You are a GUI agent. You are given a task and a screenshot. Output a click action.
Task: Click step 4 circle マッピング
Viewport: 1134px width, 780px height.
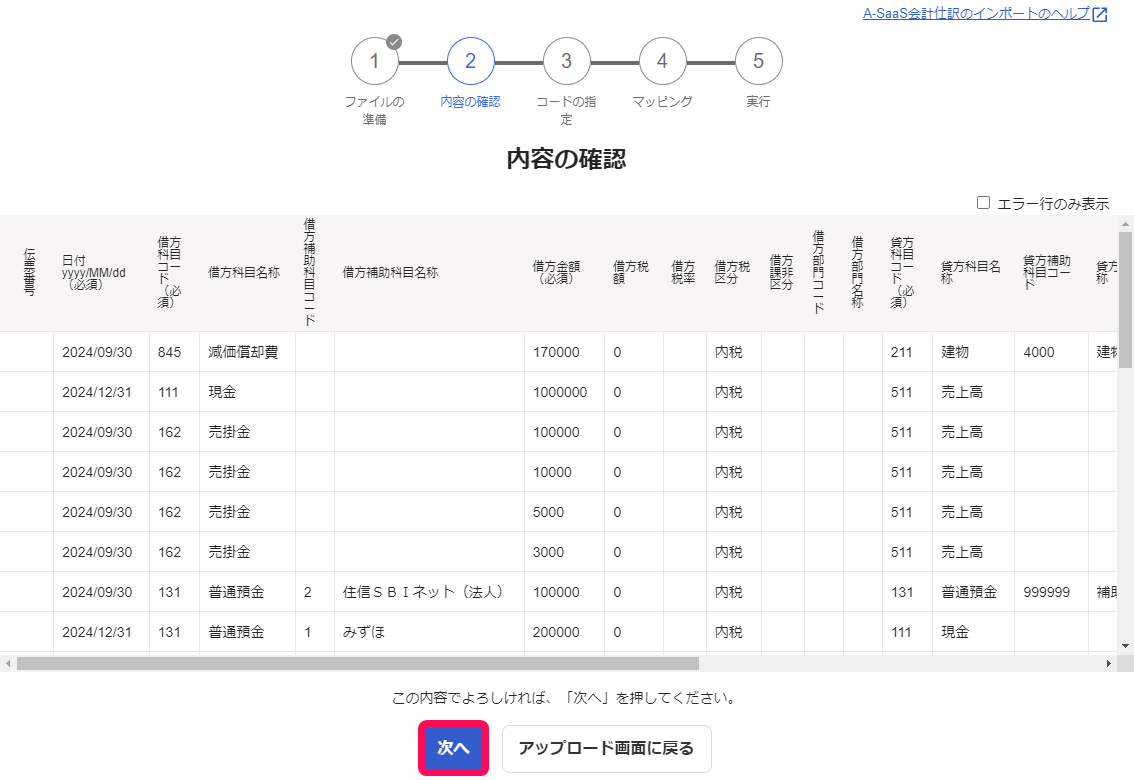(x=662, y=61)
